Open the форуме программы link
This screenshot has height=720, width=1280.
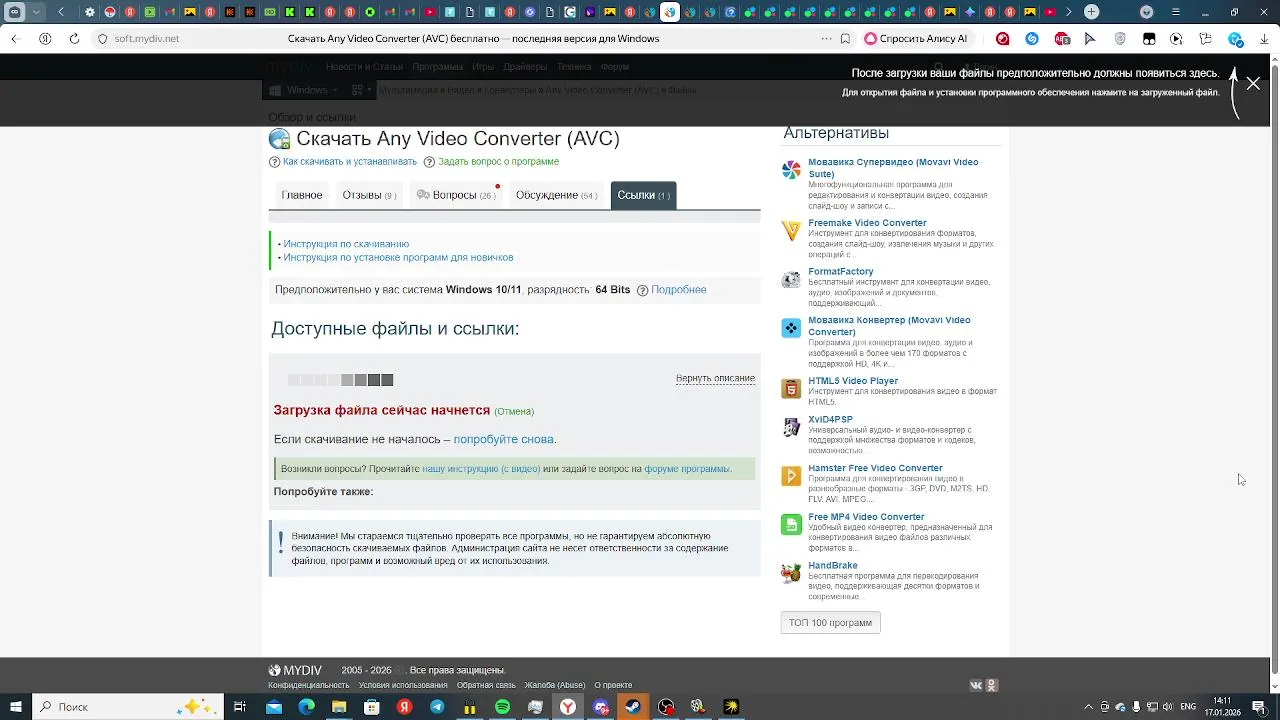[x=687, y=468]
